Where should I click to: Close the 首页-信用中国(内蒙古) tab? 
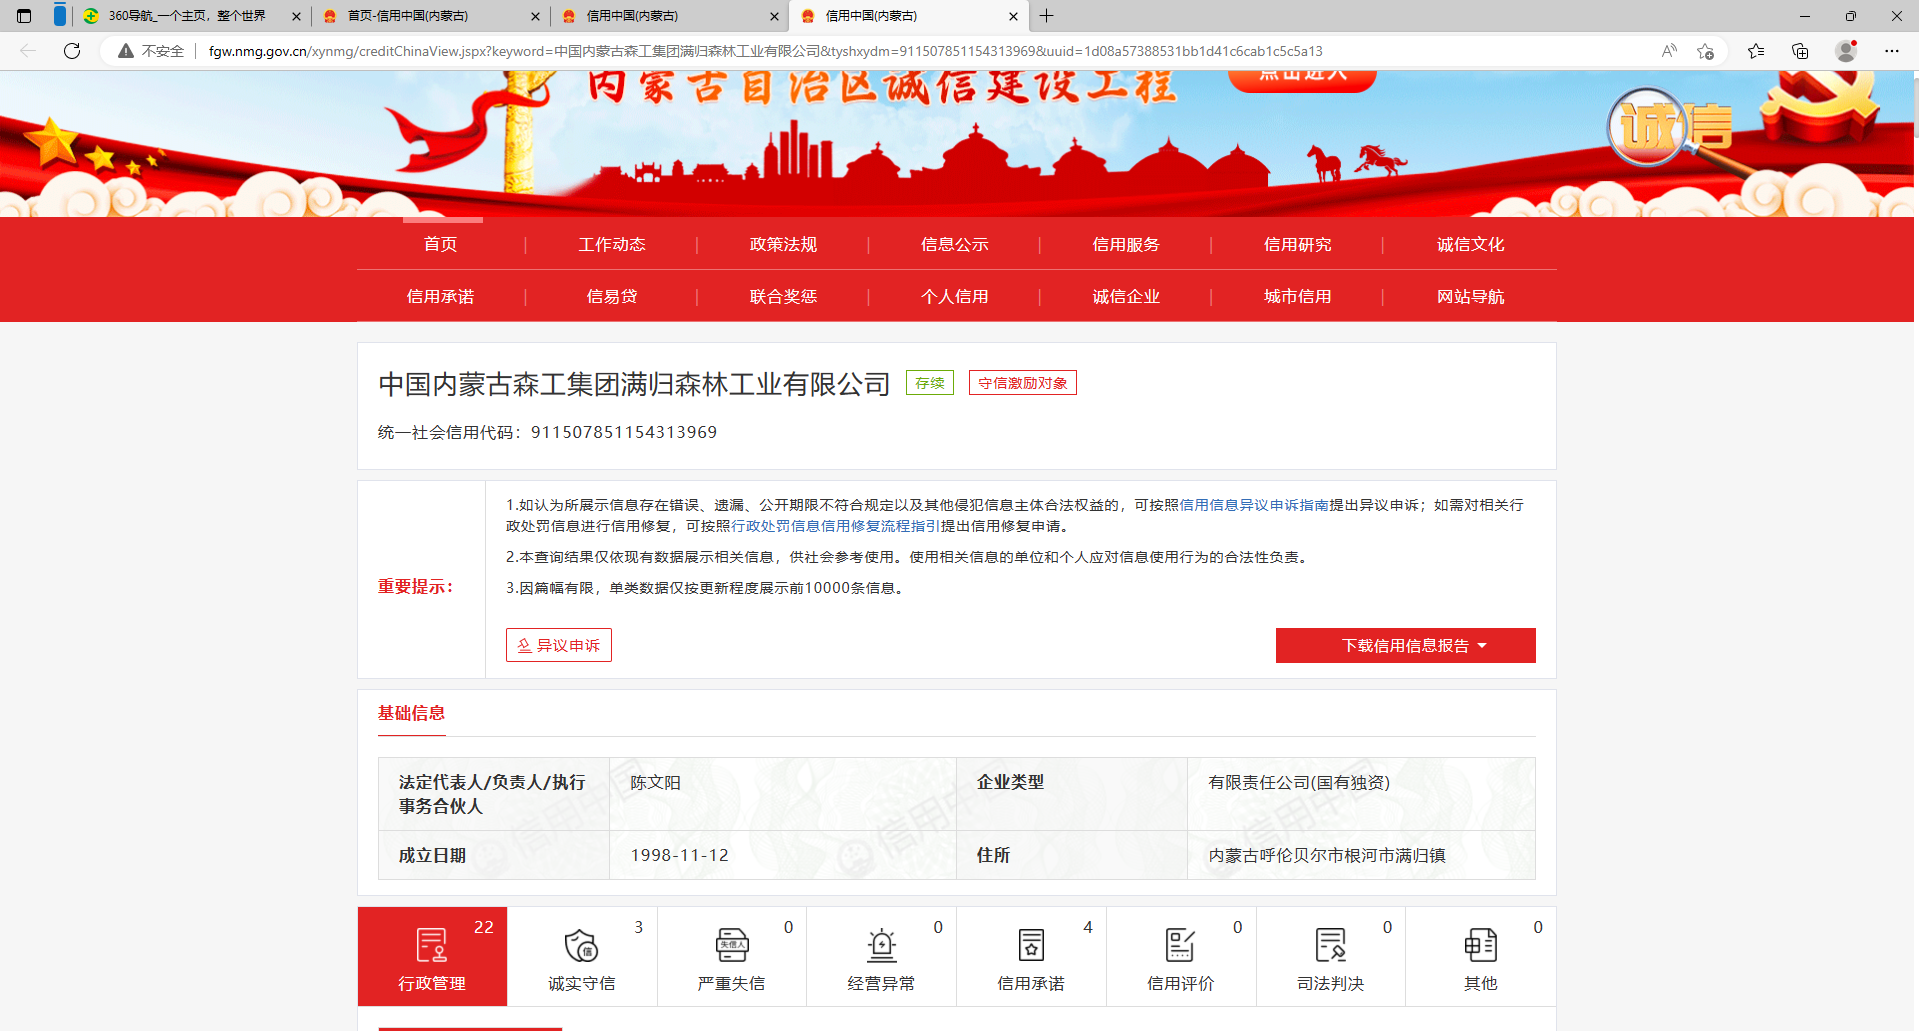(x=535, y=16)
